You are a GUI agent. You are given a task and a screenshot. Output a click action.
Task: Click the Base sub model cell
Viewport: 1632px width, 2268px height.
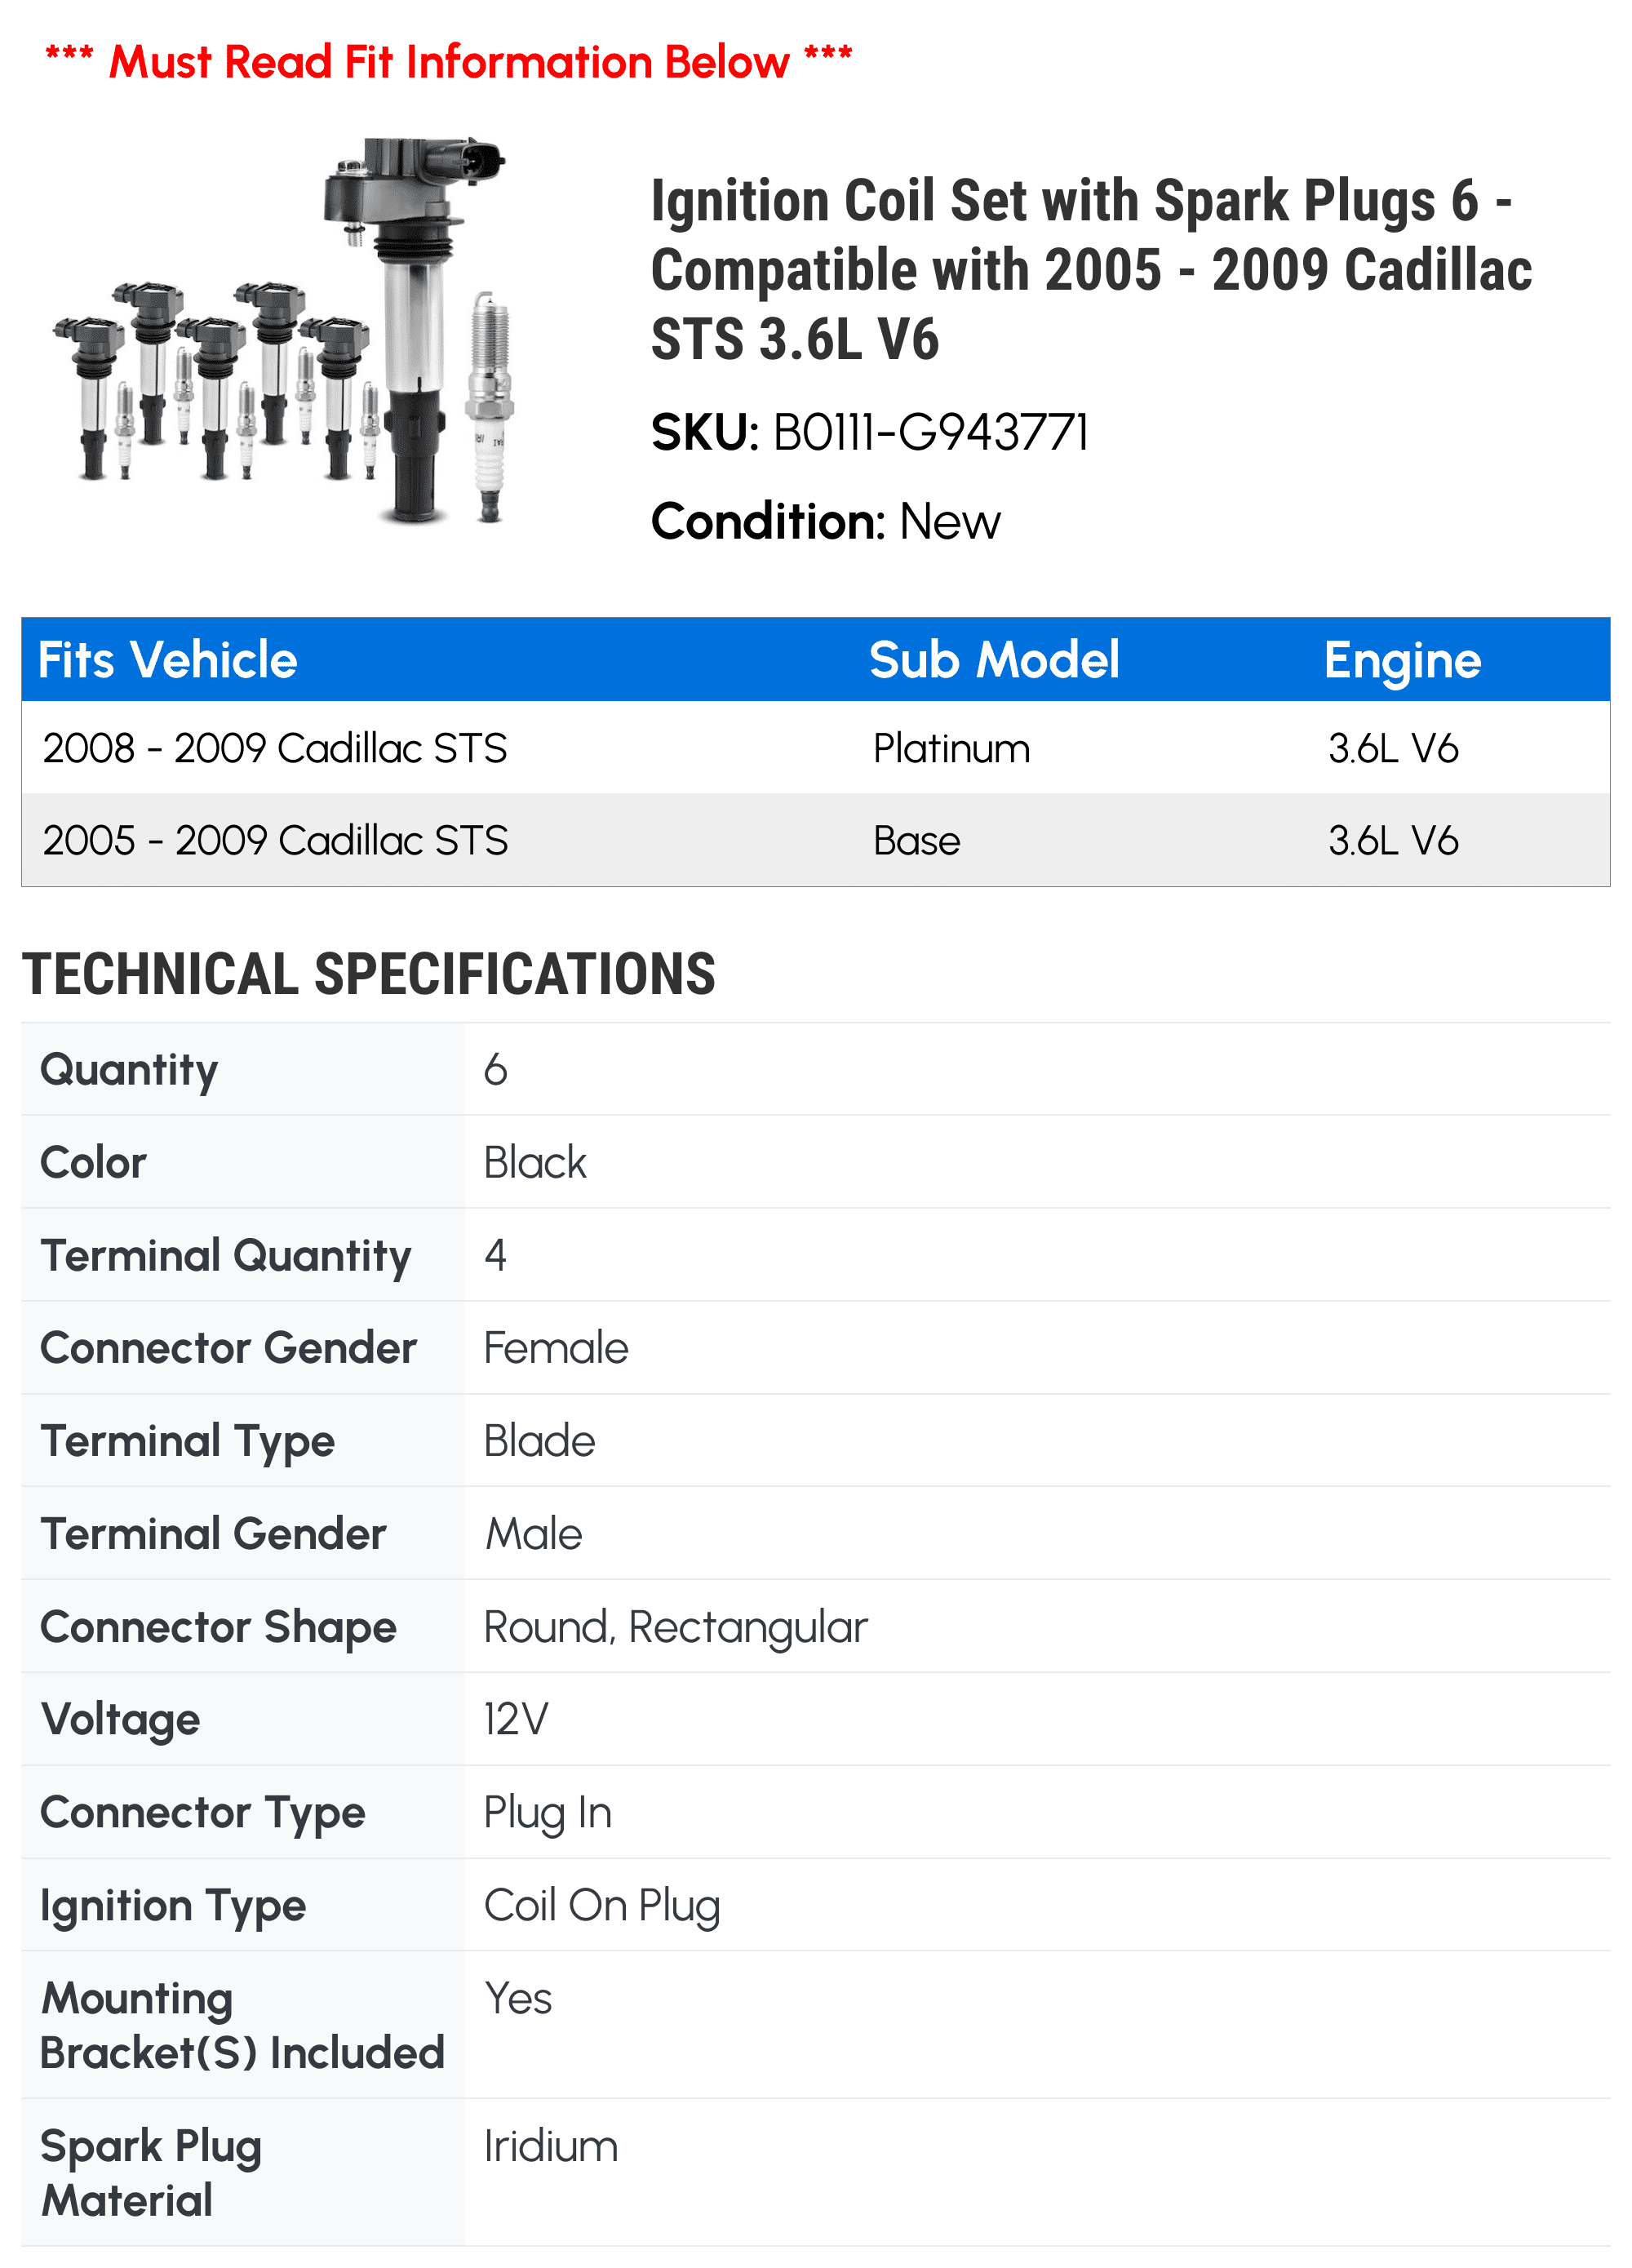(x=916, y=840)
